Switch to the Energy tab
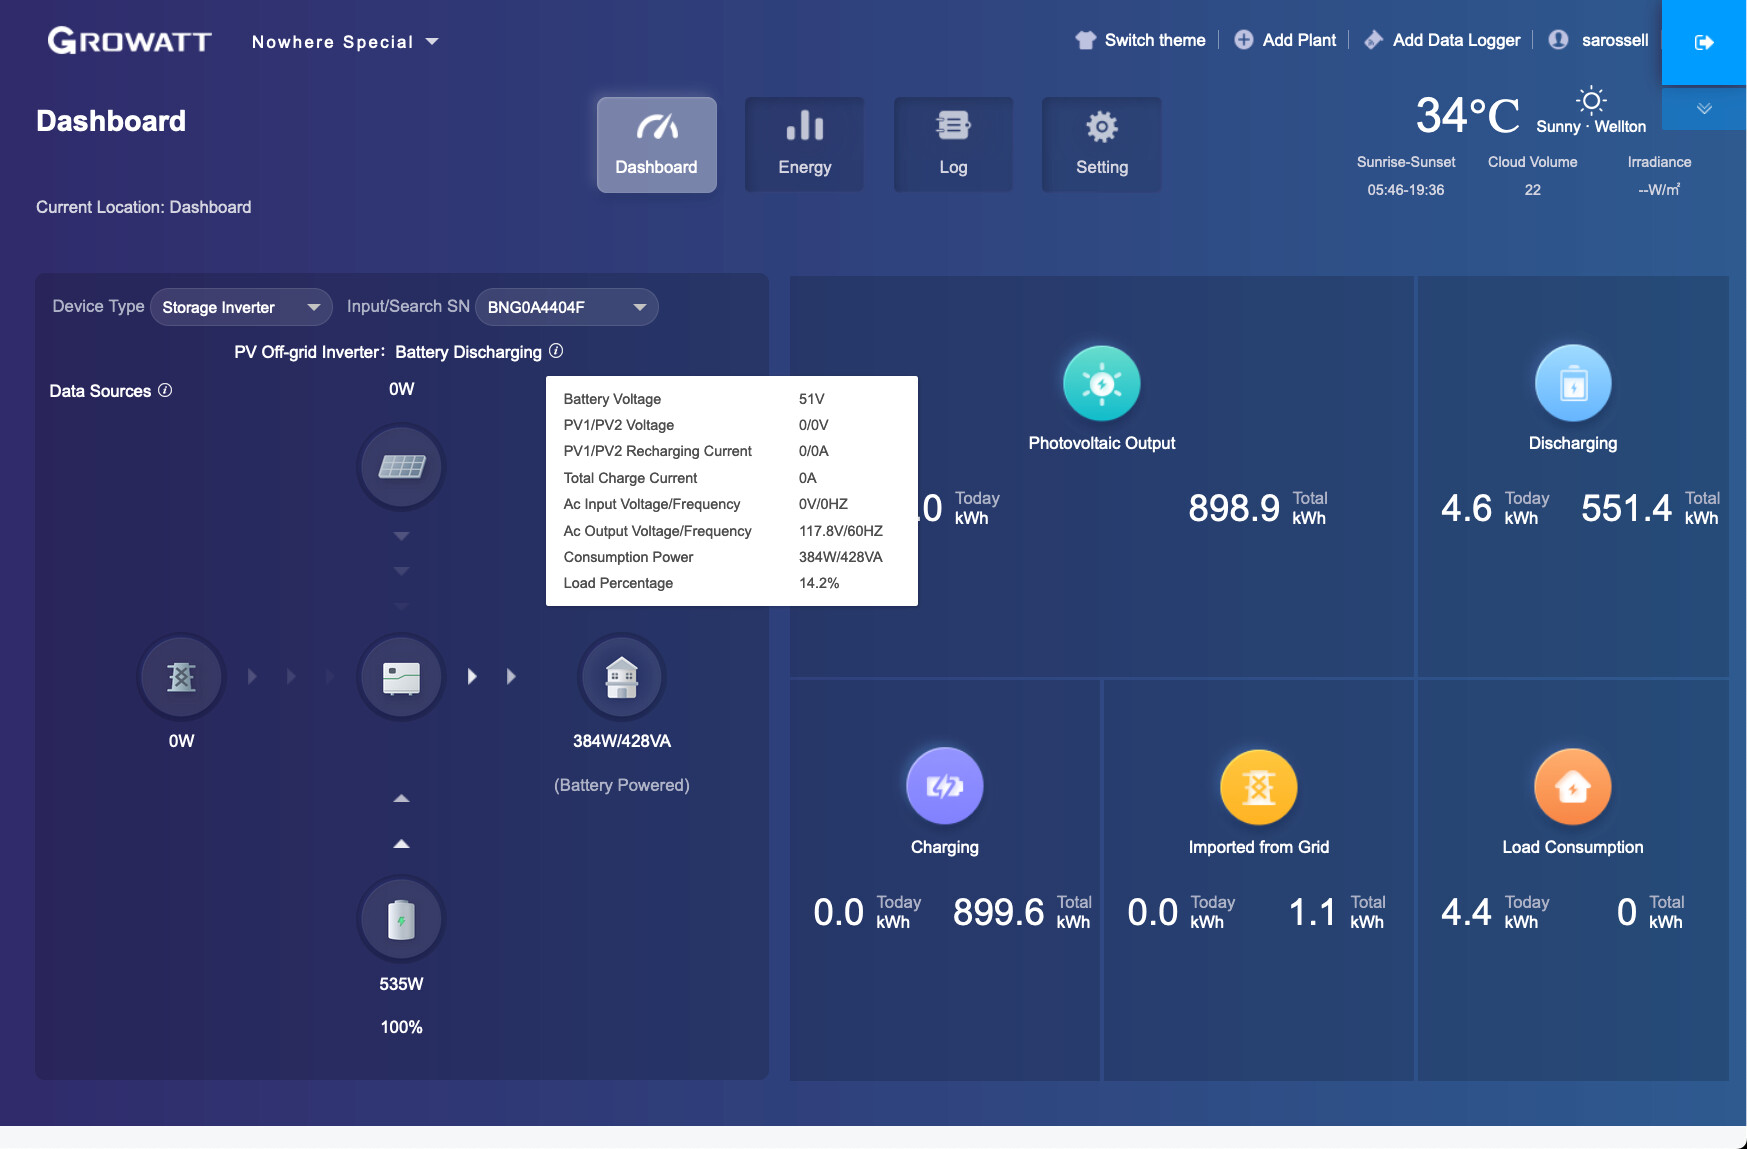 pos(804,144)
